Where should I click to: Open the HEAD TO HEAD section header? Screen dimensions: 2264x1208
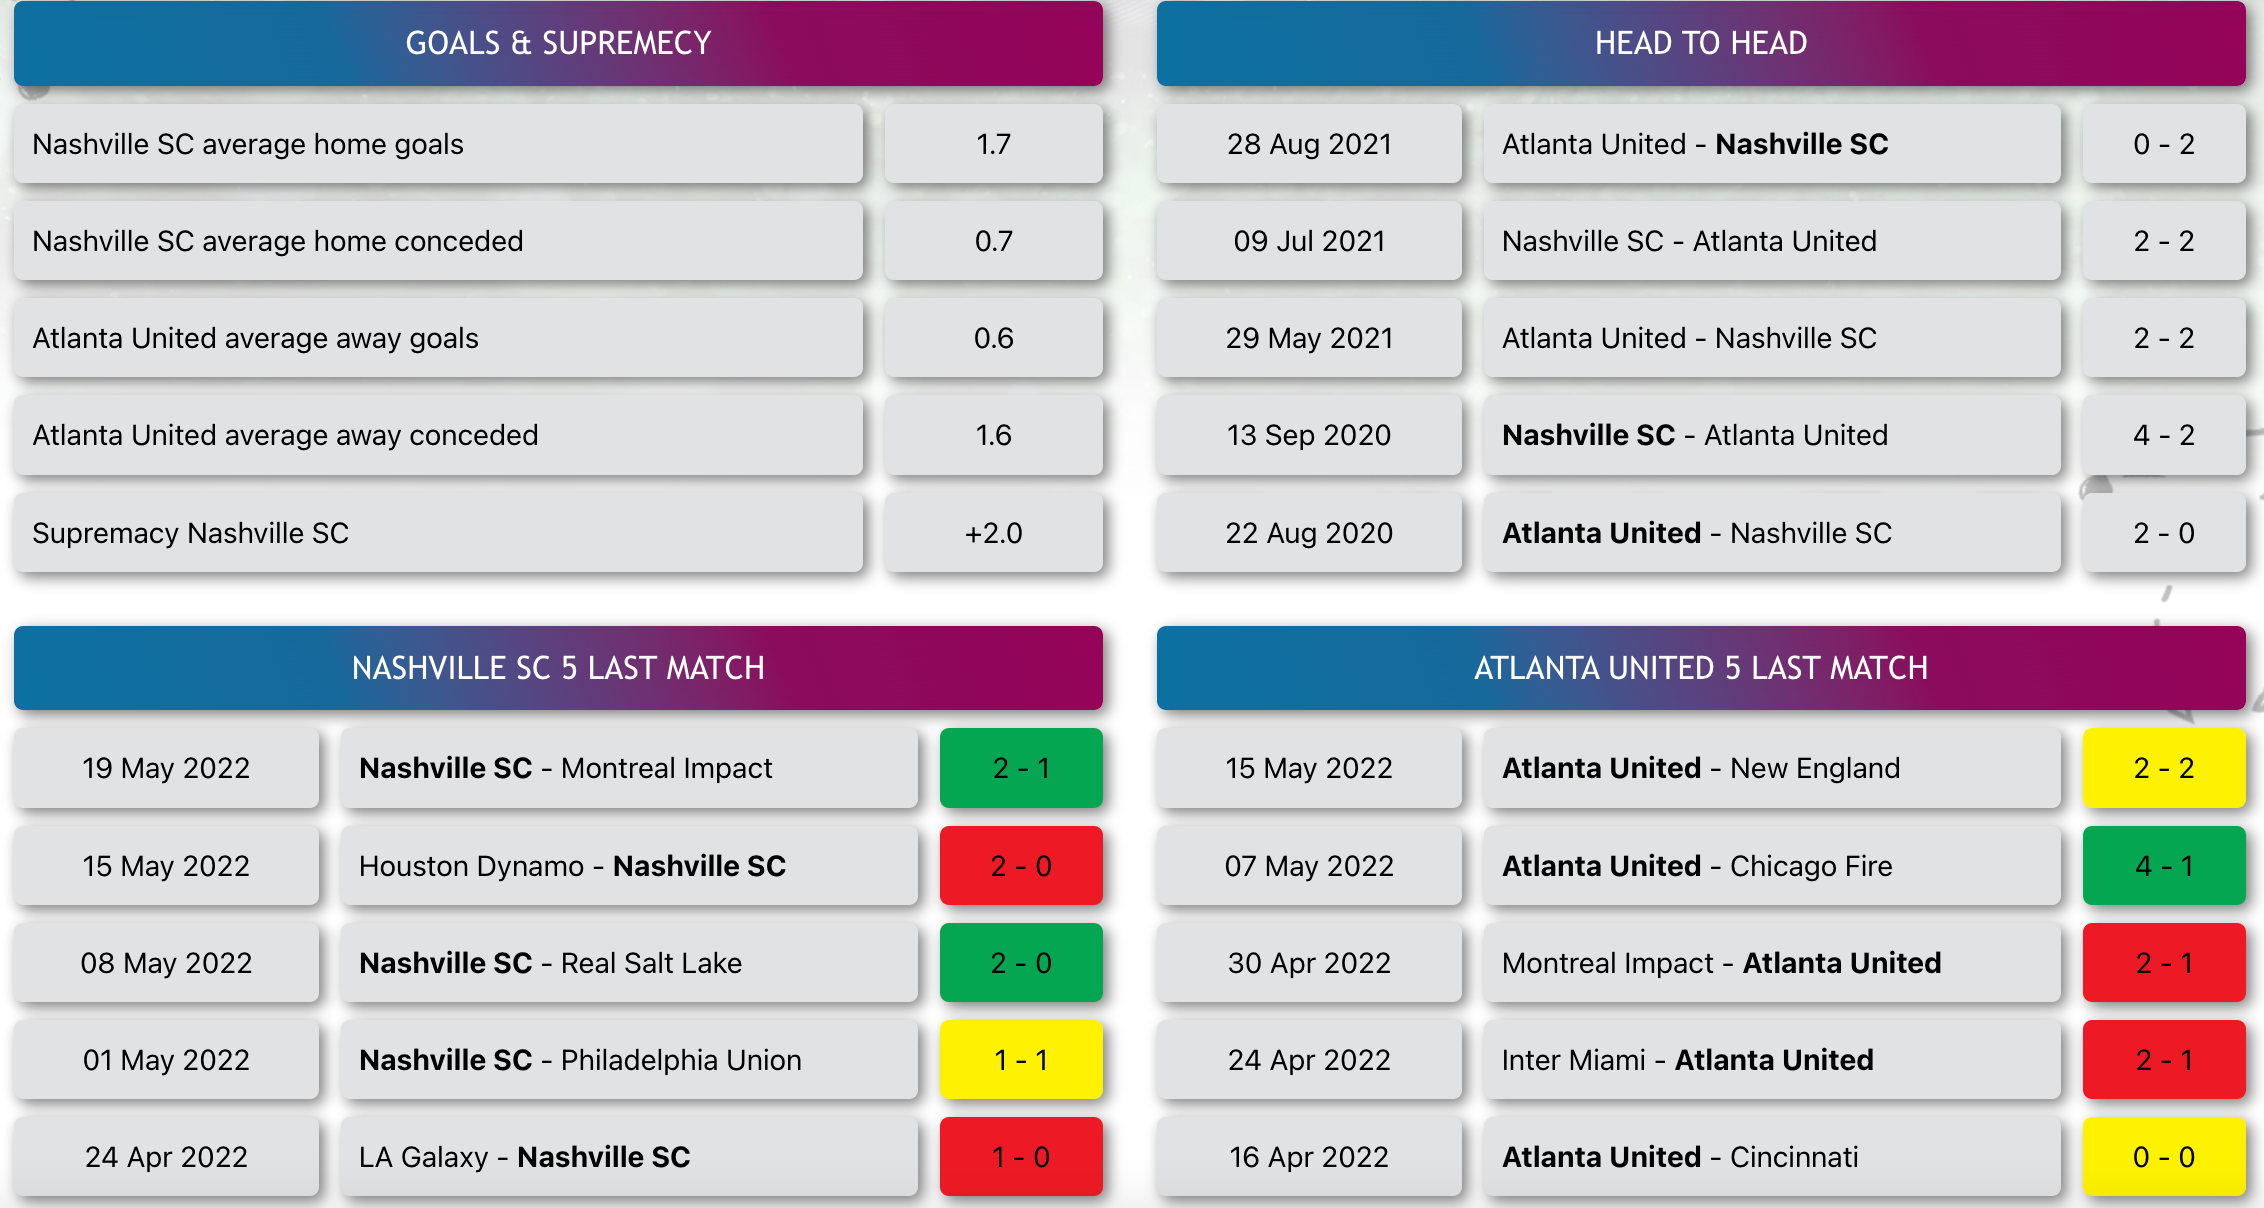tap(1701, 43)
